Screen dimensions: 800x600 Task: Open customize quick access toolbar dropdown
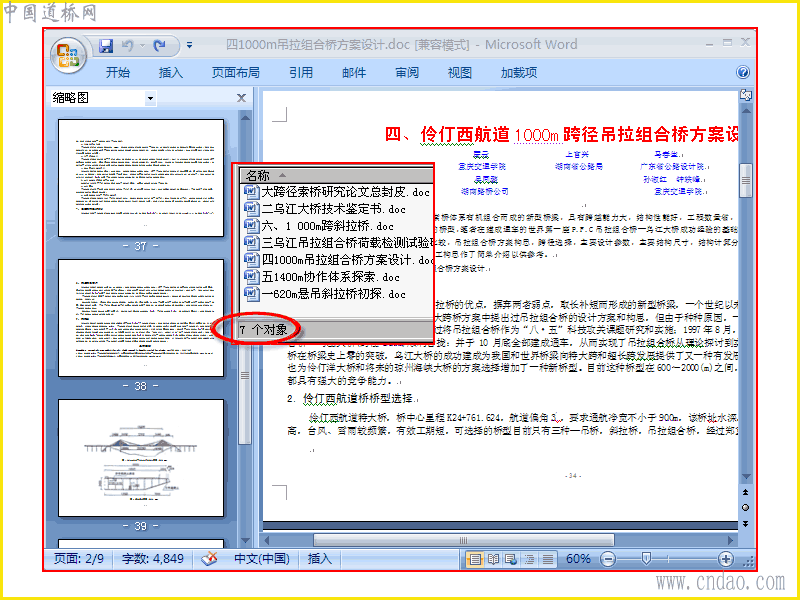tap(189, 45)
